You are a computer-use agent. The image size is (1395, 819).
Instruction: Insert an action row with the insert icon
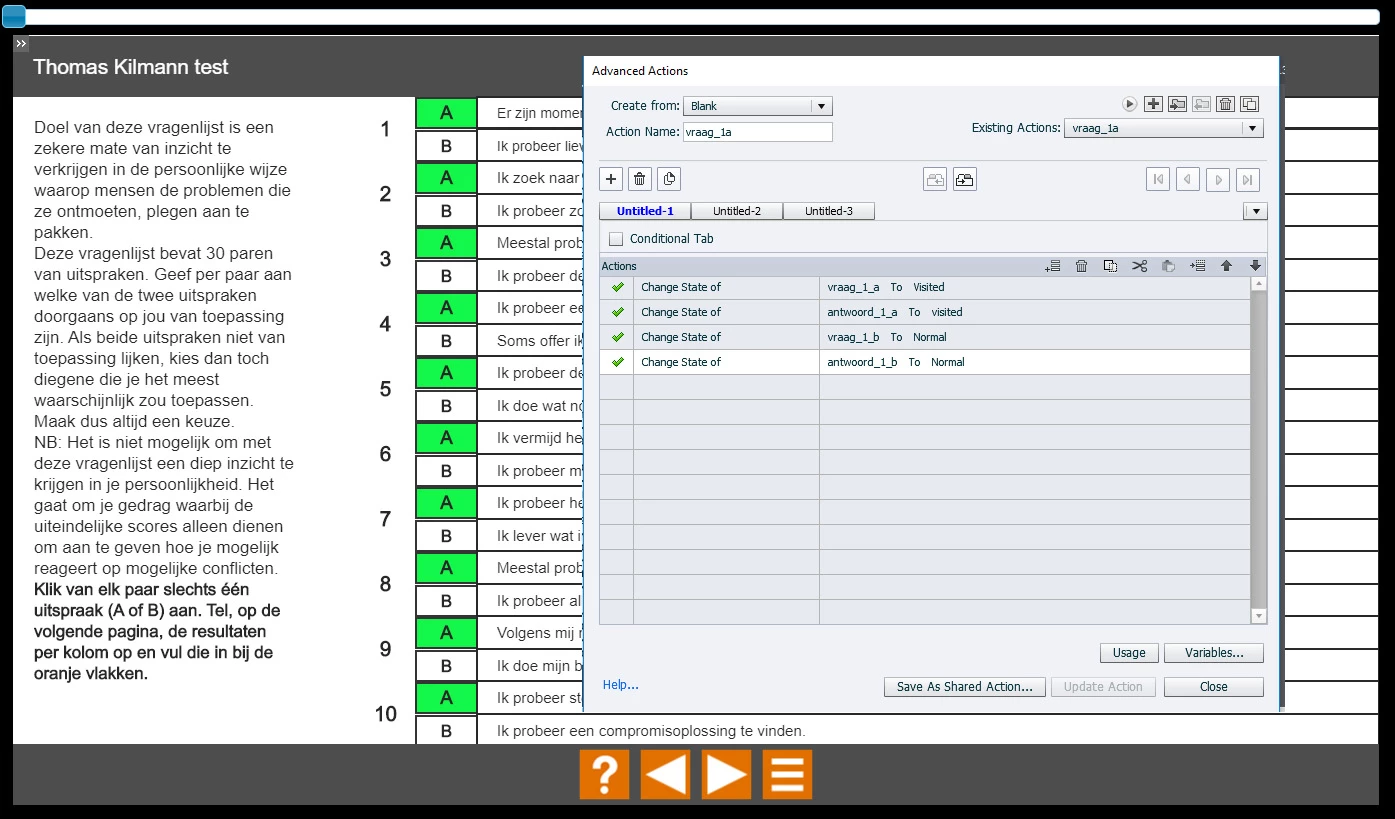(1197, 266)
